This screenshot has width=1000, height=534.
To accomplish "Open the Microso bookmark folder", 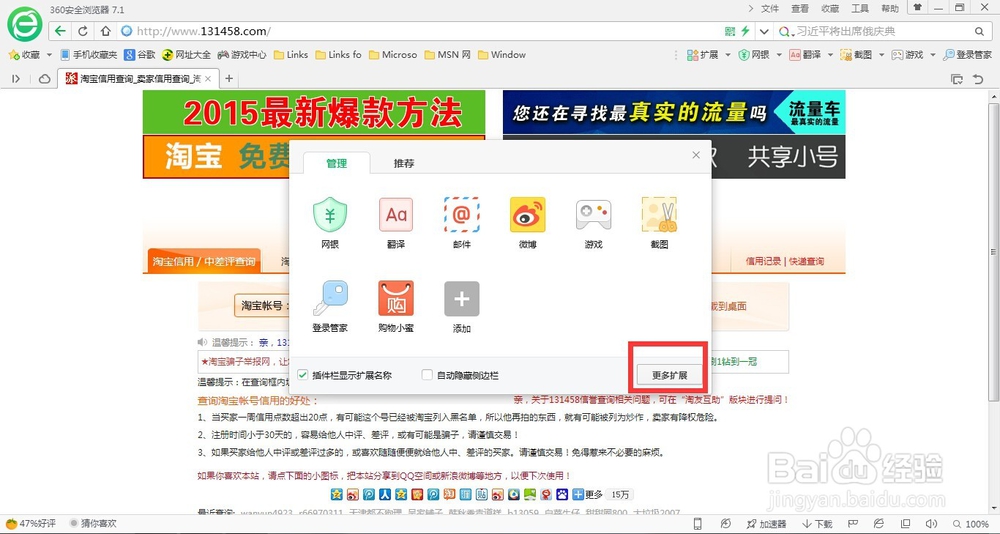I will (x=393, y=55).
